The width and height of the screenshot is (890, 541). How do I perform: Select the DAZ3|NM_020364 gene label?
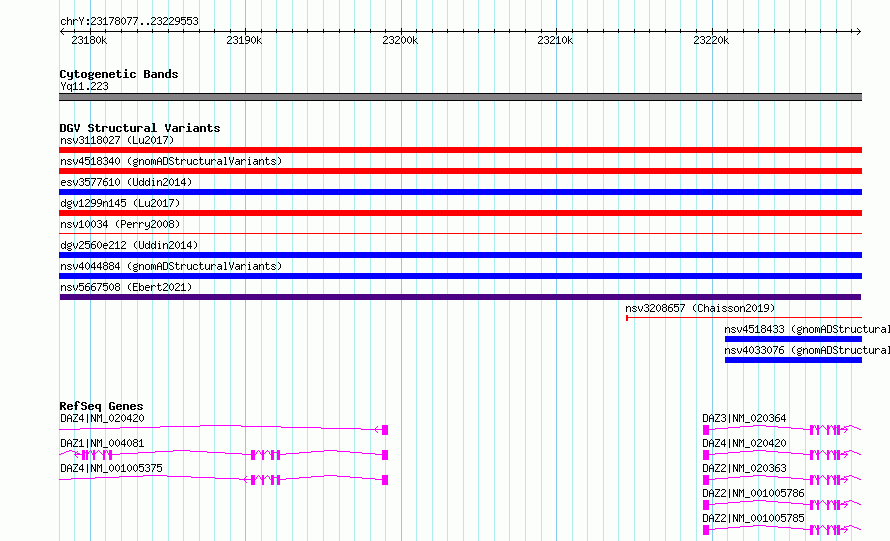(x=744, y=418)
